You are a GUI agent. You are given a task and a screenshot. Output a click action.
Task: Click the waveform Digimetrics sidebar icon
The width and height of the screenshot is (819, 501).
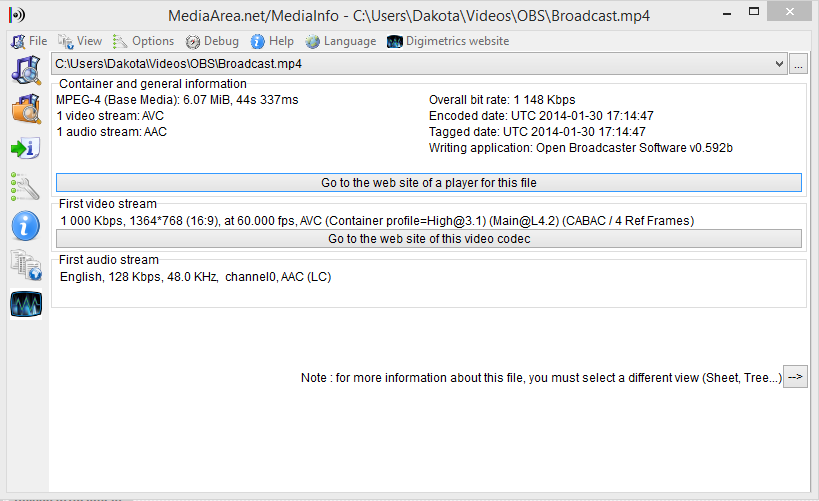pyautogui.click(x=26, y=304)
